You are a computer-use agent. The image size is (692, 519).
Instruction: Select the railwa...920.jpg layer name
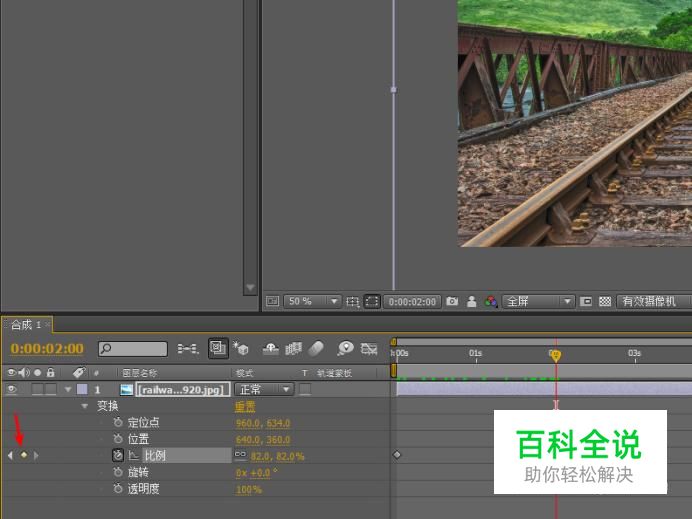pyautogui.click(x=183, y=389)
